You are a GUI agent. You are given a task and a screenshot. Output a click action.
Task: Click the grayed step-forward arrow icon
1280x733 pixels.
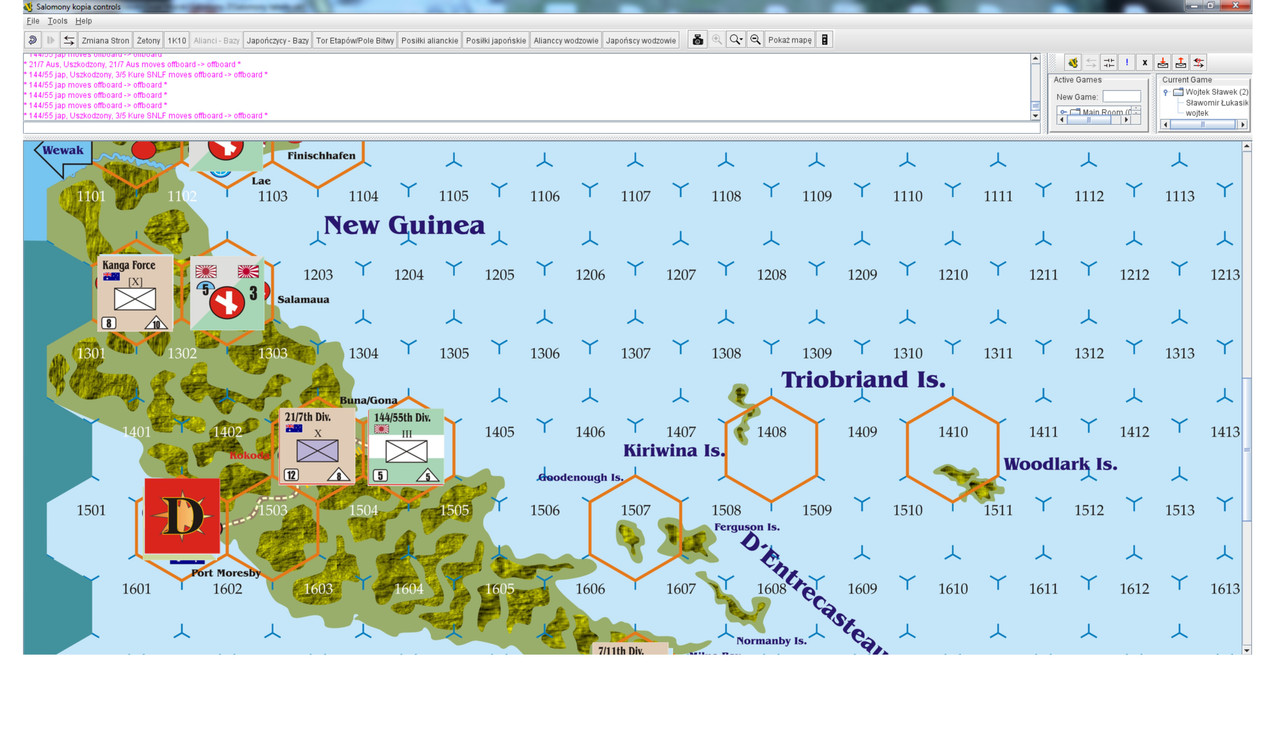pos(51,40)
